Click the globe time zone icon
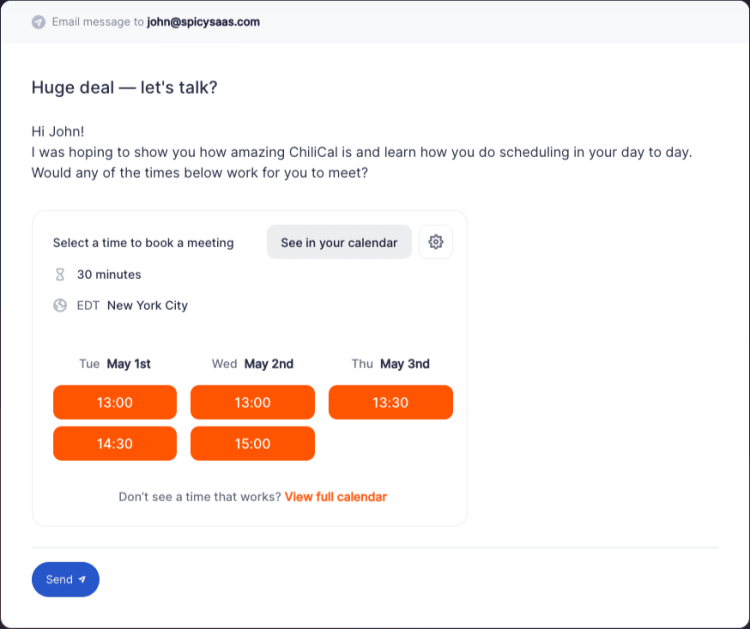The image size is (750, 629). coord(60,305)
